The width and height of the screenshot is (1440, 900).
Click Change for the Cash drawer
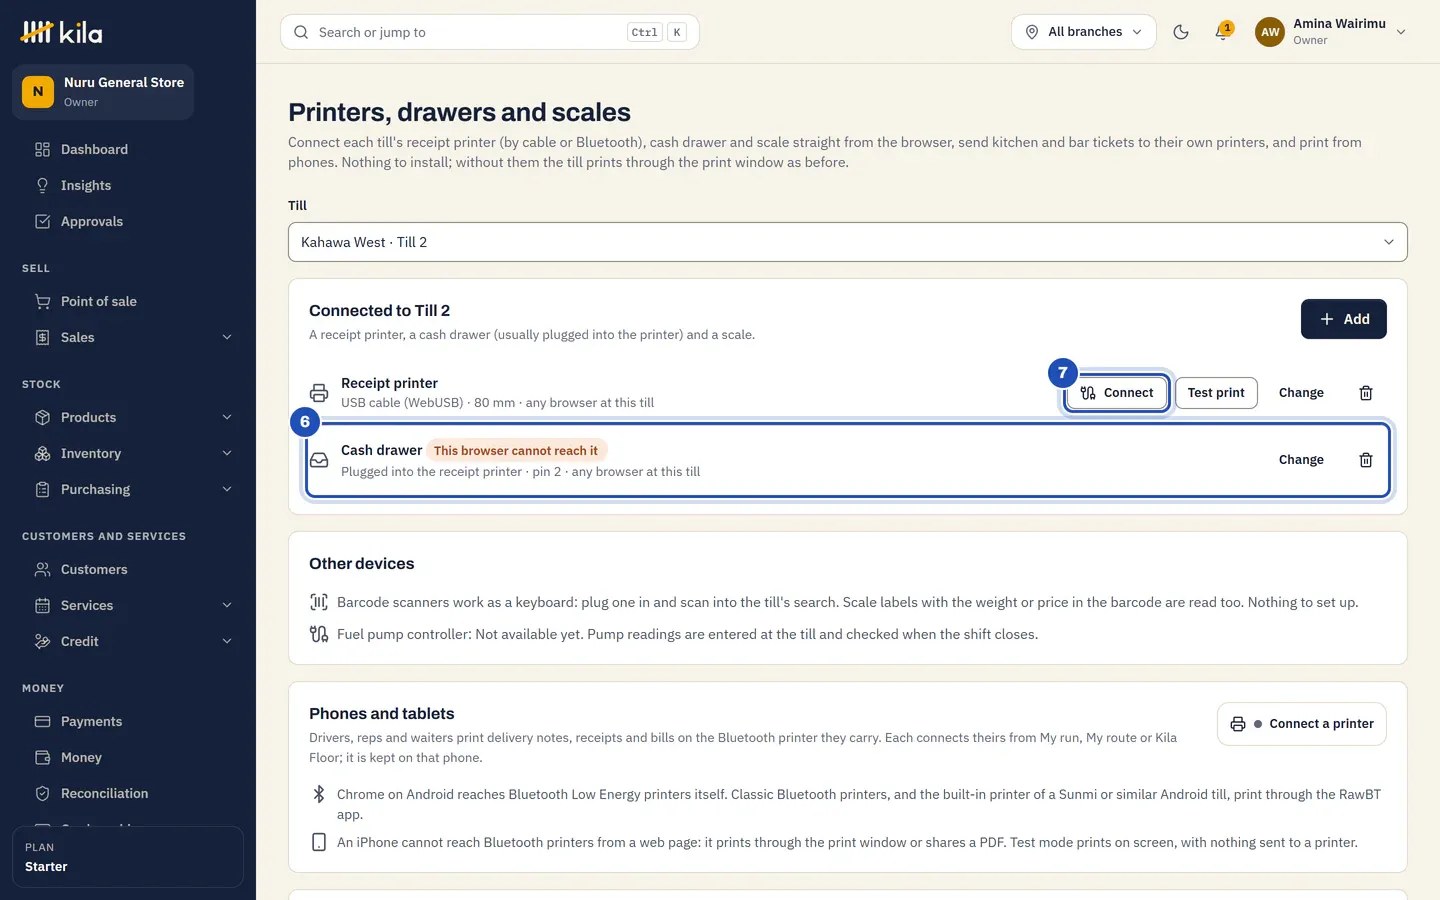[x=1301, y=460]
